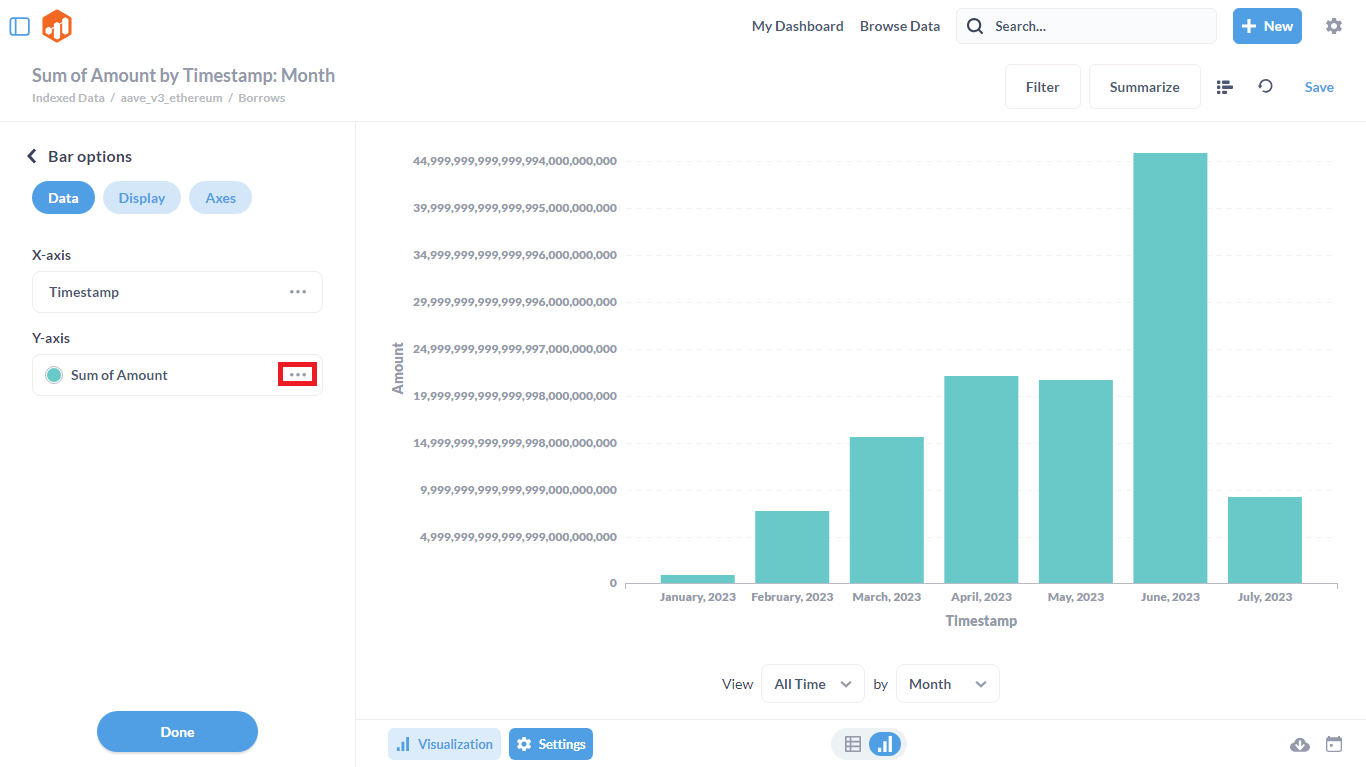Switch to chart view toggle
The width and height of the screenshot is (1366, 767).
(x=884, y=744)
